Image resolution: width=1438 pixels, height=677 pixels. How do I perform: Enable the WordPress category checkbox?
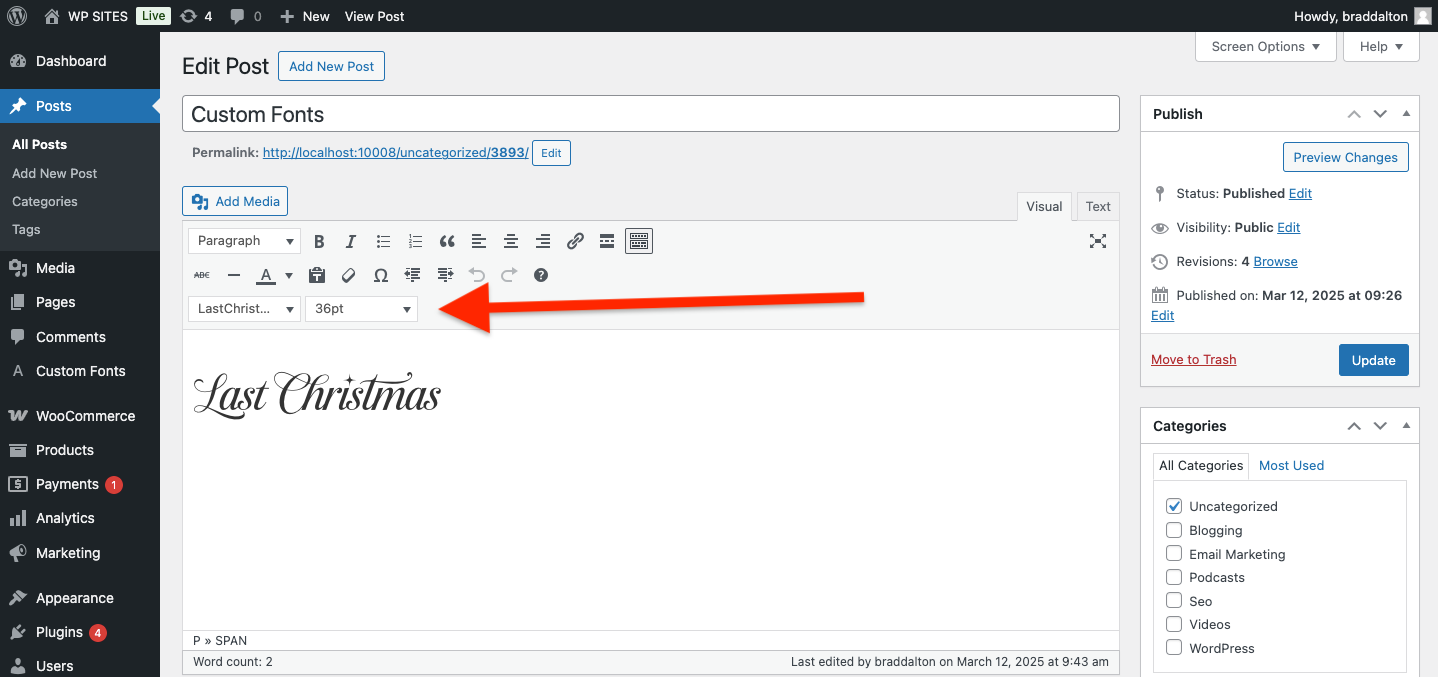click(x=1173, y=648)
